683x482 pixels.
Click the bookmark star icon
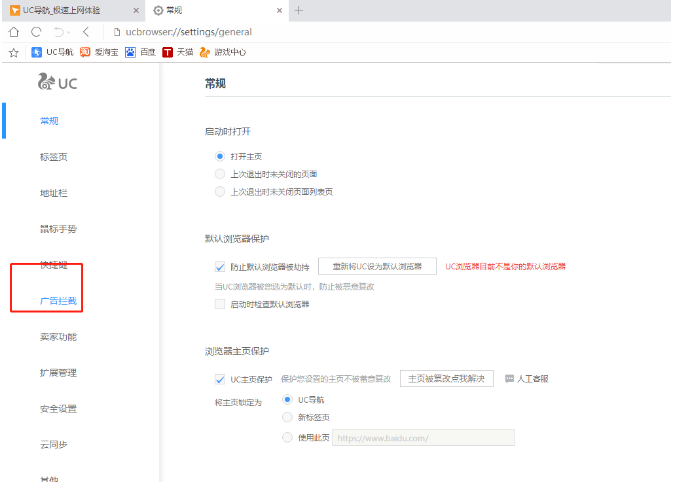coord(14,52)
